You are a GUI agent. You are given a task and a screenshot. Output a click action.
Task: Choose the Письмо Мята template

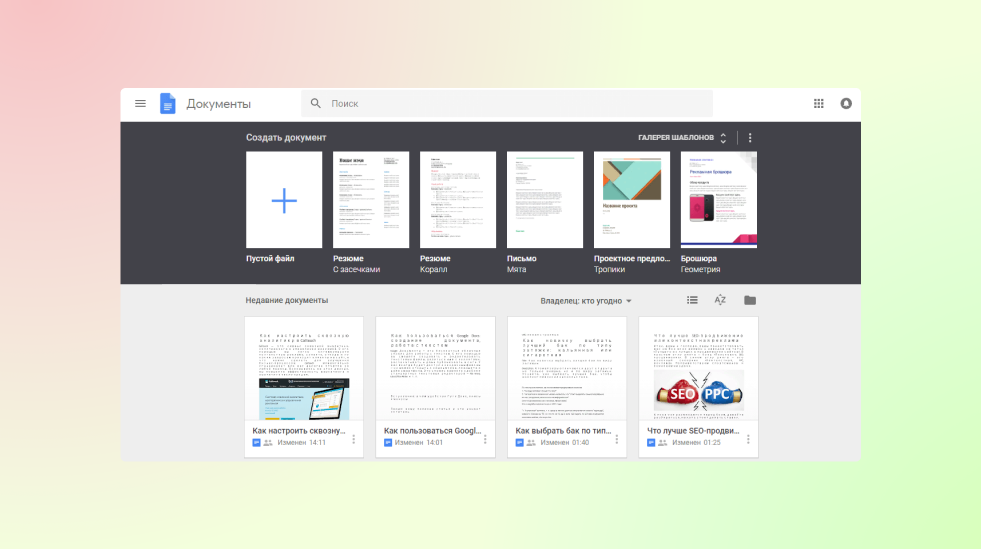tap(545, 200)
